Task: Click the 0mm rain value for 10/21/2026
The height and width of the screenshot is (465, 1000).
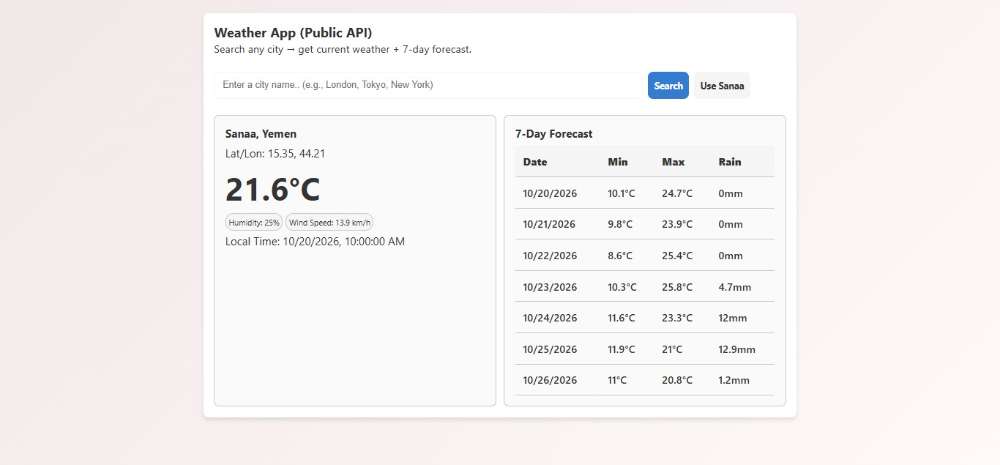Action: (x=730, y=225)
